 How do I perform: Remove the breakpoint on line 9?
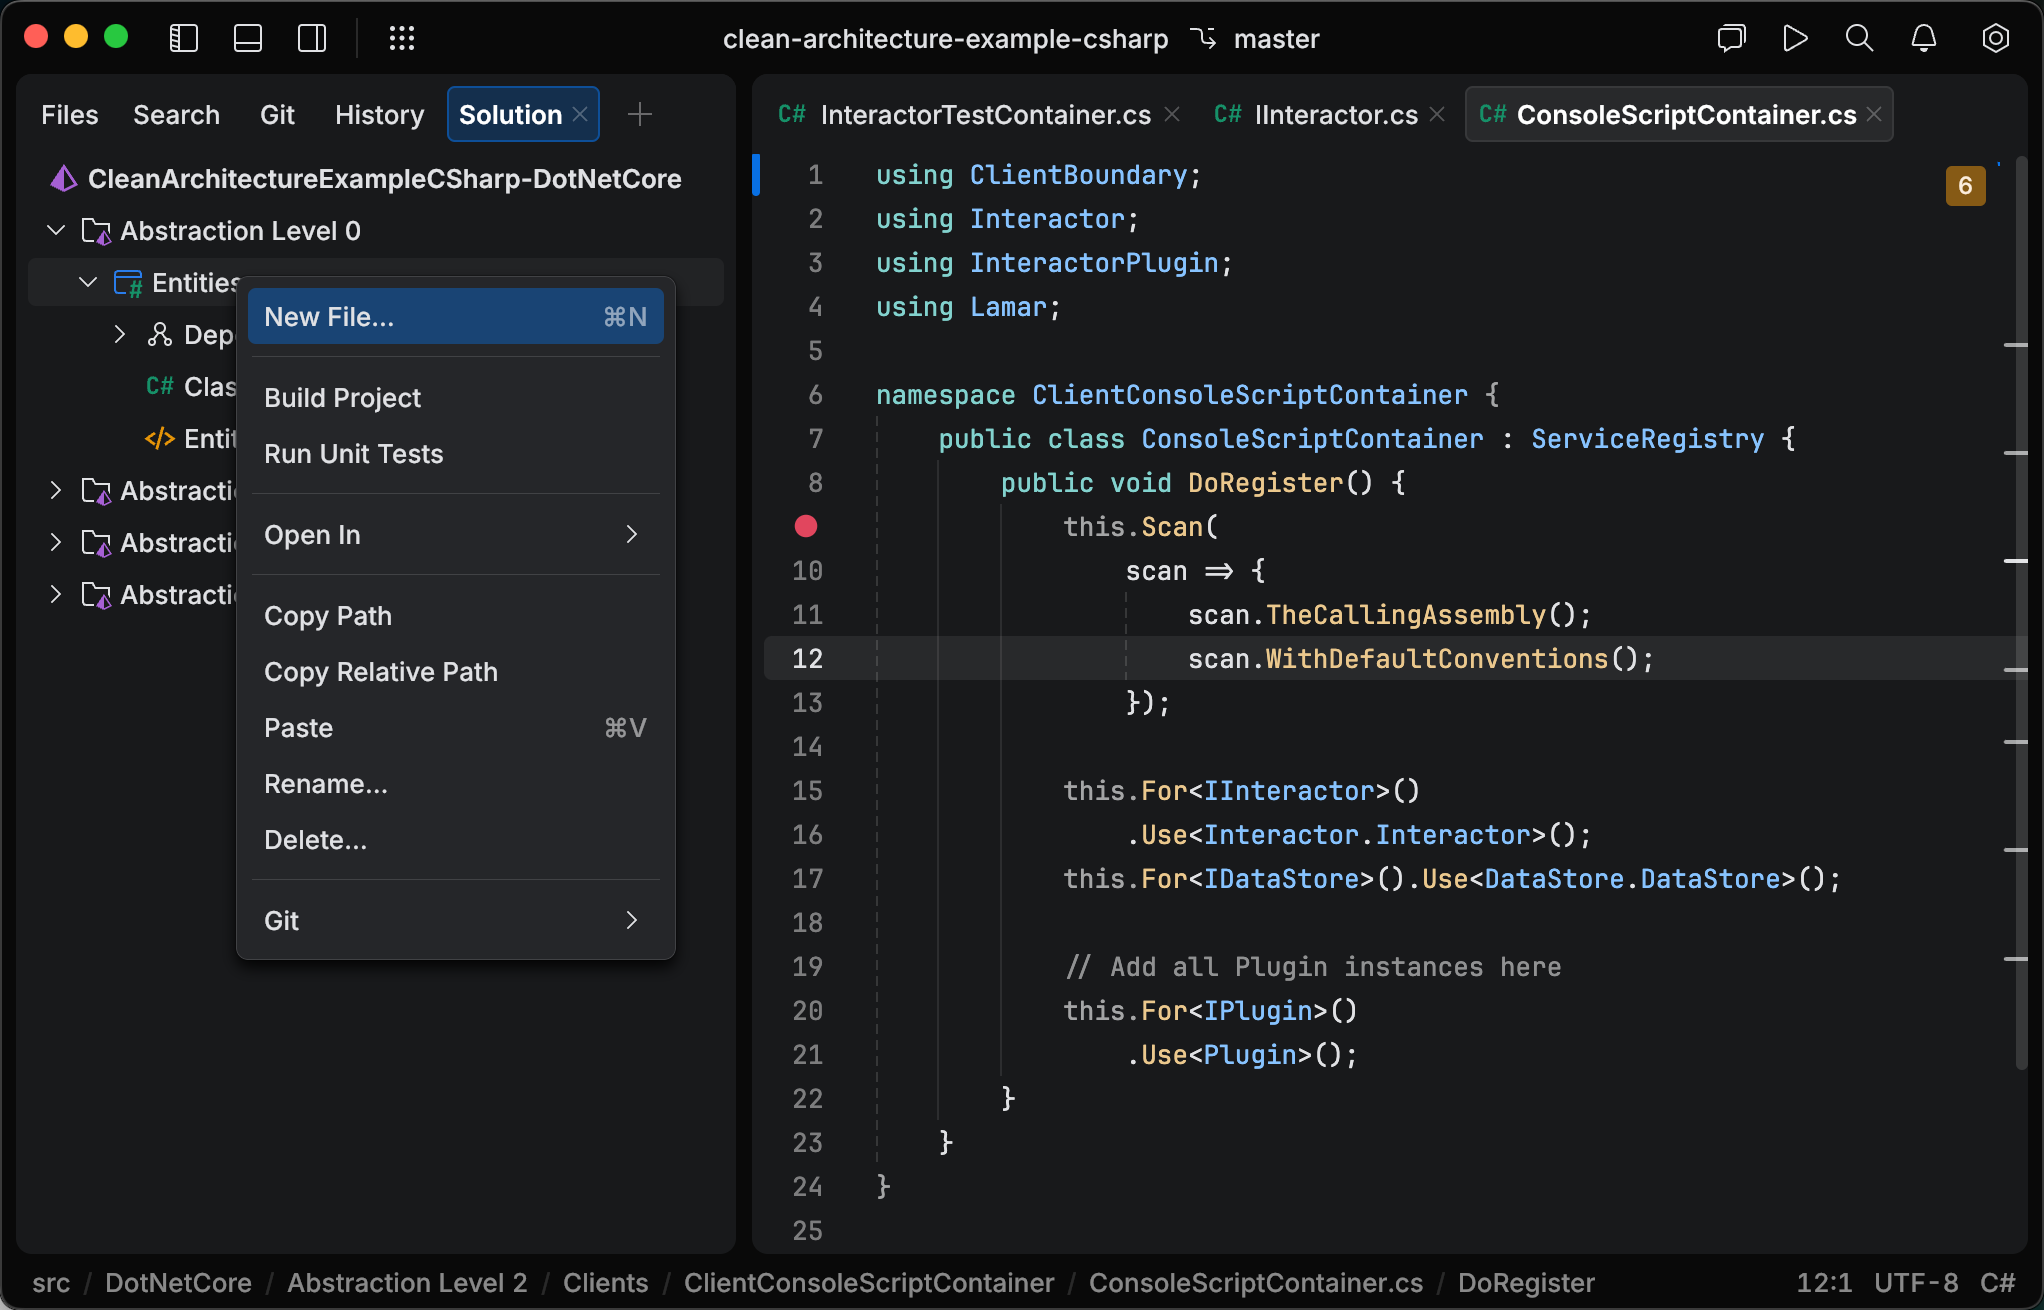point(806,526)
